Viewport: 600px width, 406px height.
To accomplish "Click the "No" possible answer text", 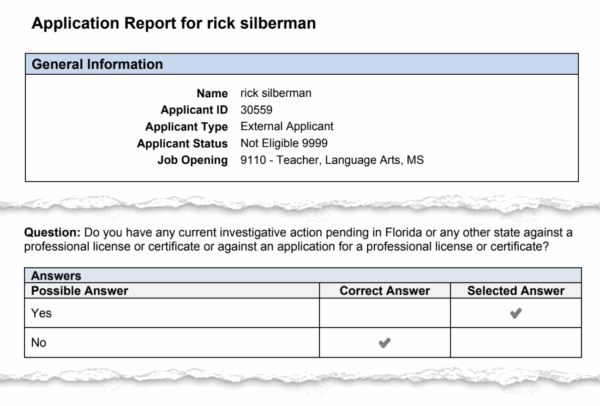I will pyautogui.click(x=40, y=343).
